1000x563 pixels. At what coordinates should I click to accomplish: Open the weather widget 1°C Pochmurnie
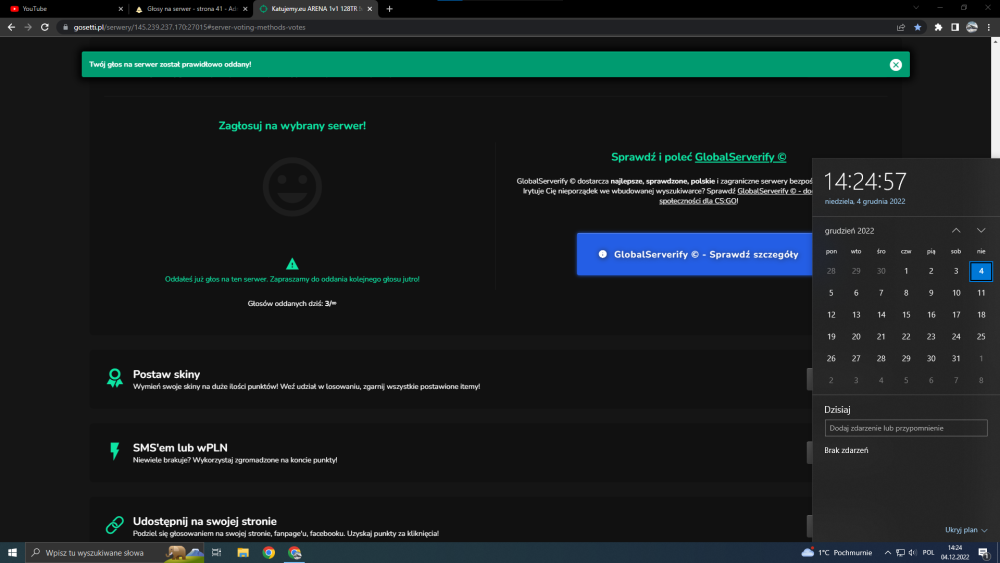point(837,552)
